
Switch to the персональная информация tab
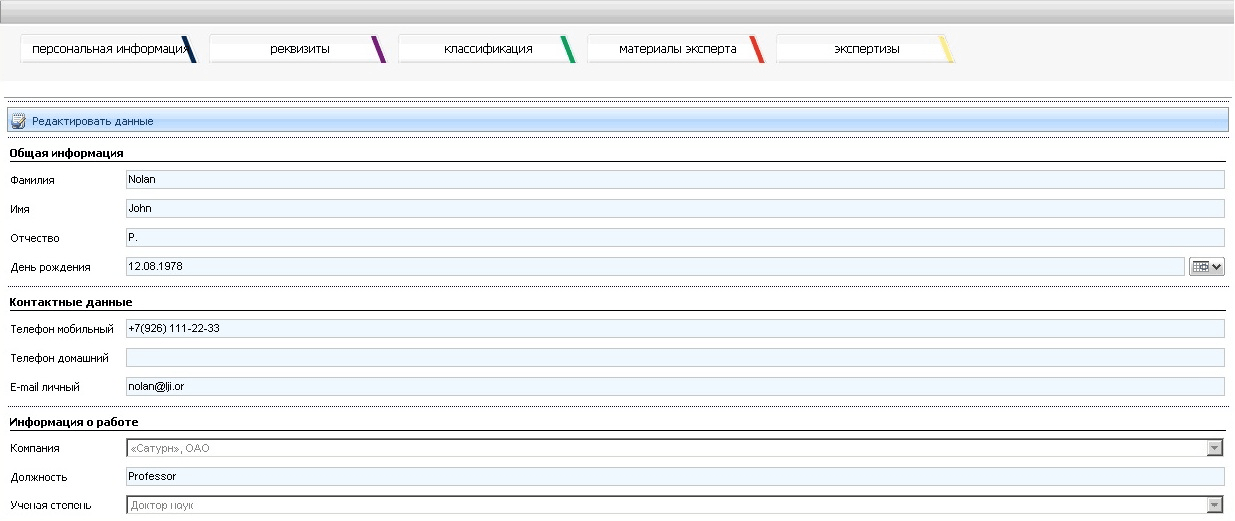point(108,49)
